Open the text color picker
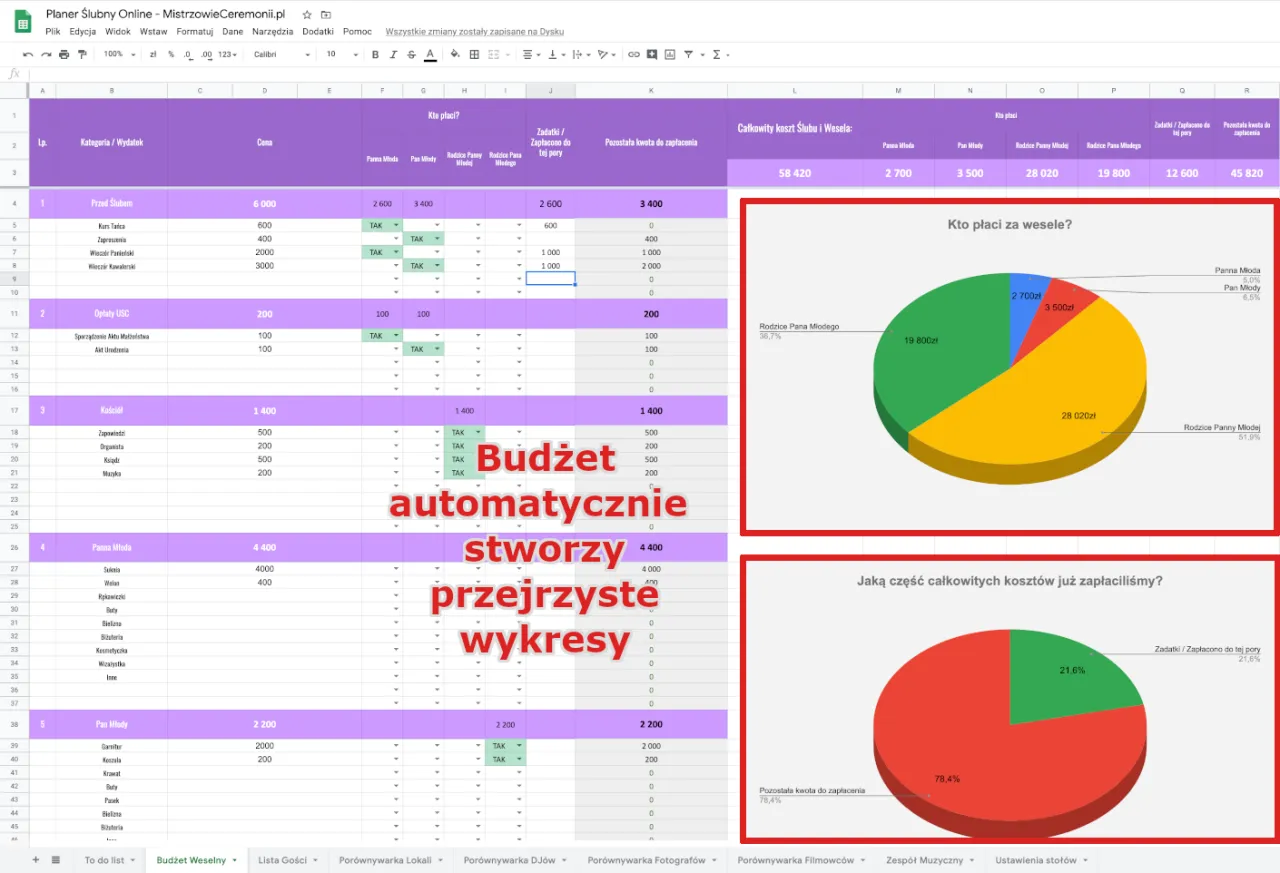Screen dimensions: 1280x873 pyautogui.click(x=428, y=54)
